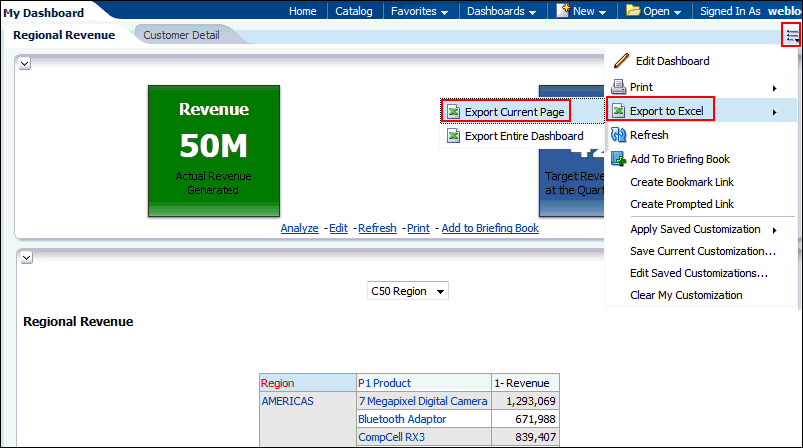Click the 671,988 revenue value

coord(535,419)
